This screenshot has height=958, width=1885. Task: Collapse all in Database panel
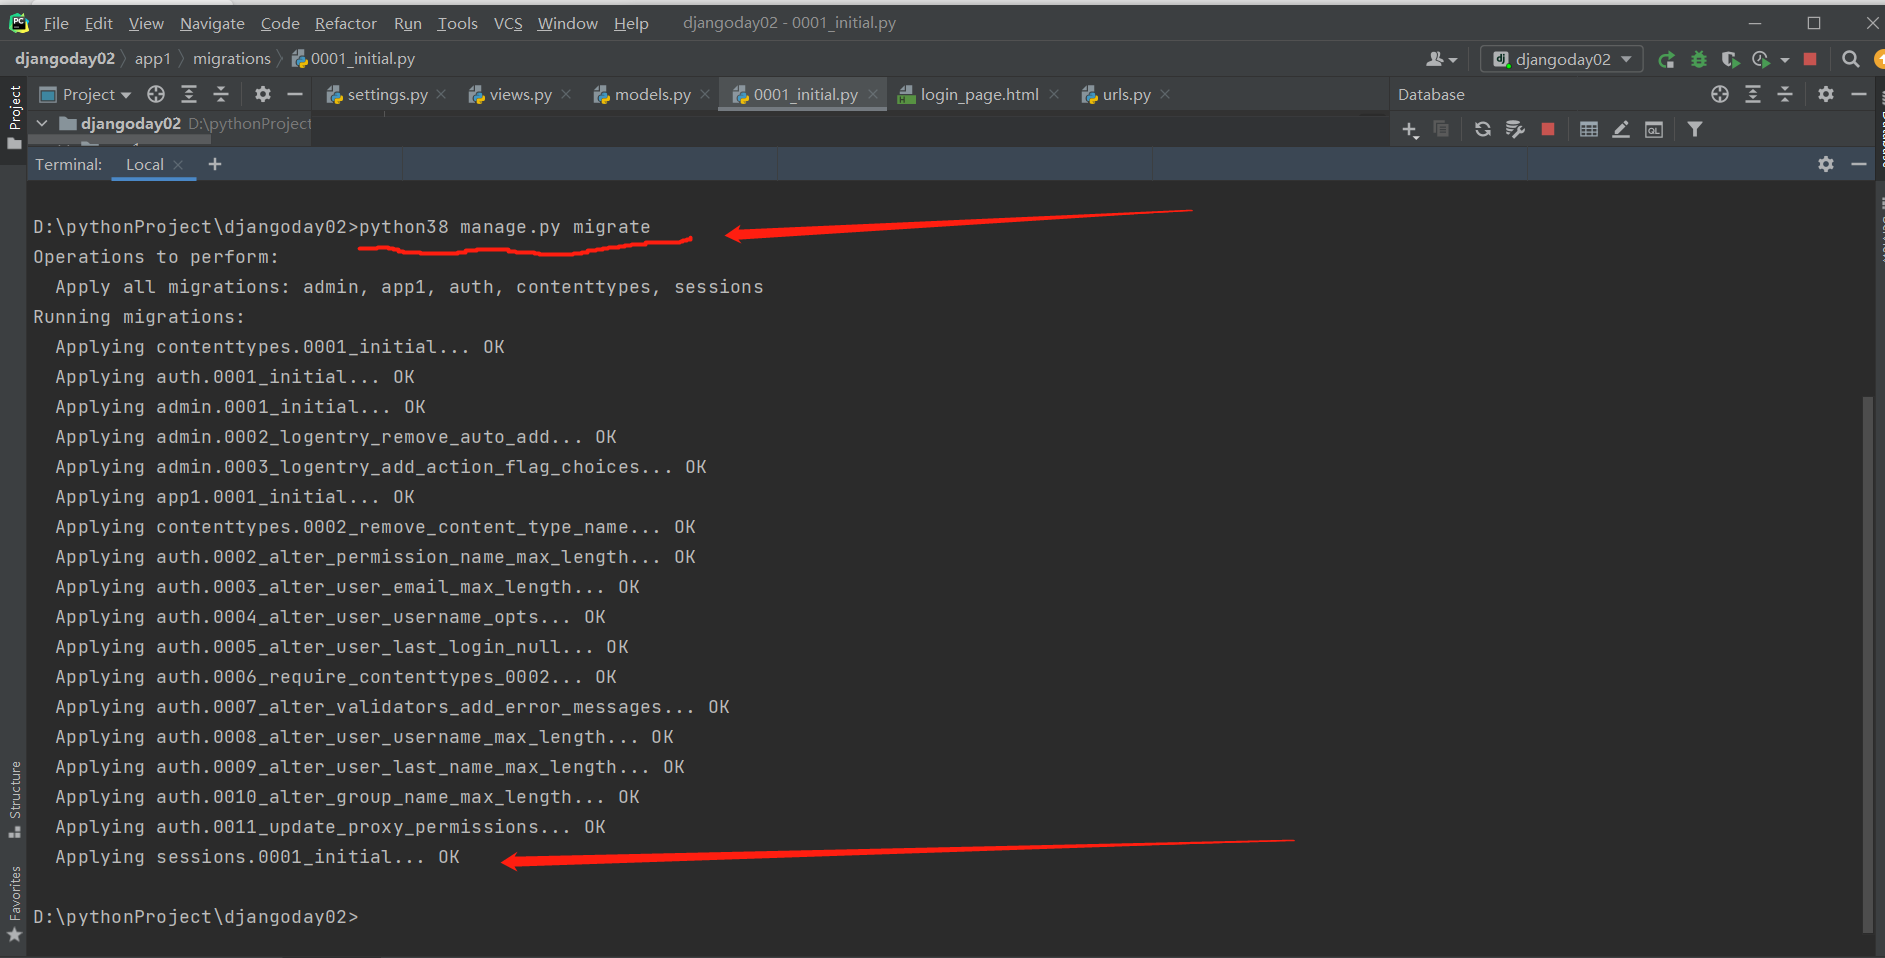coord(1785,94)
